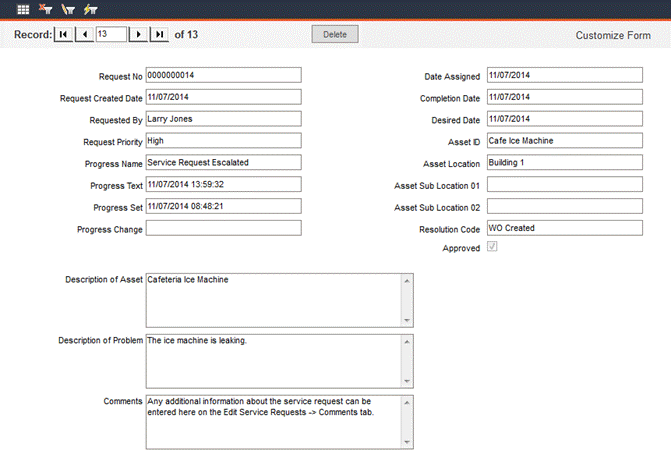Open the Customize Form link

613,35
